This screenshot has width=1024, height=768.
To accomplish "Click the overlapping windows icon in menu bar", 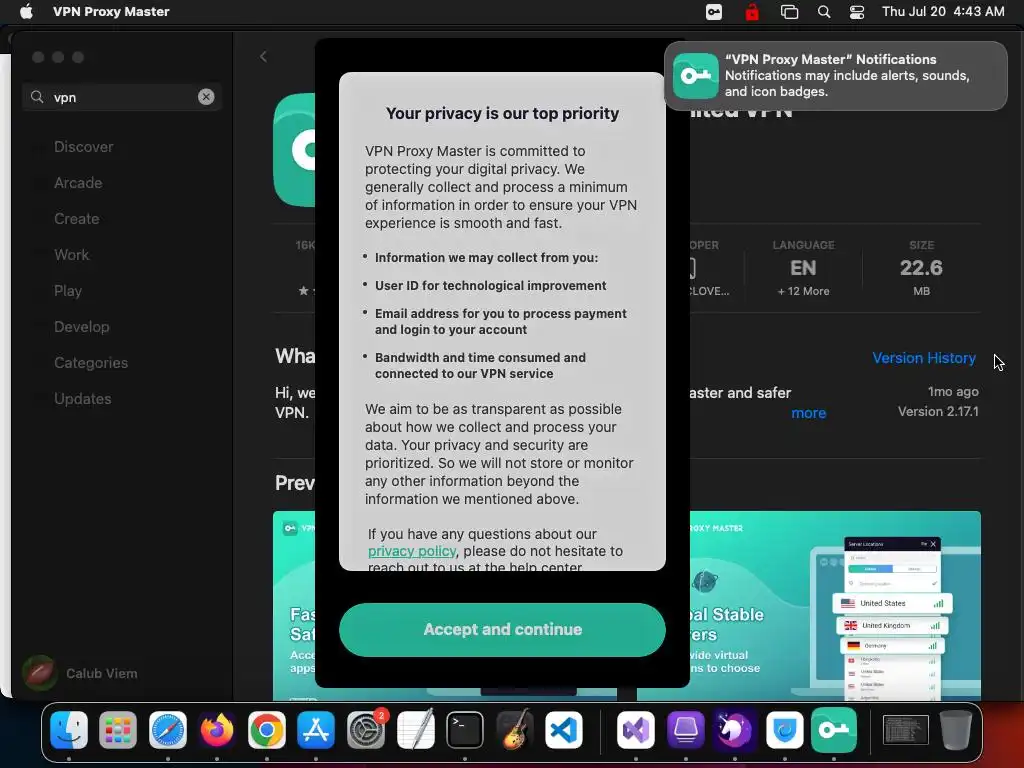I will [789, 12].
